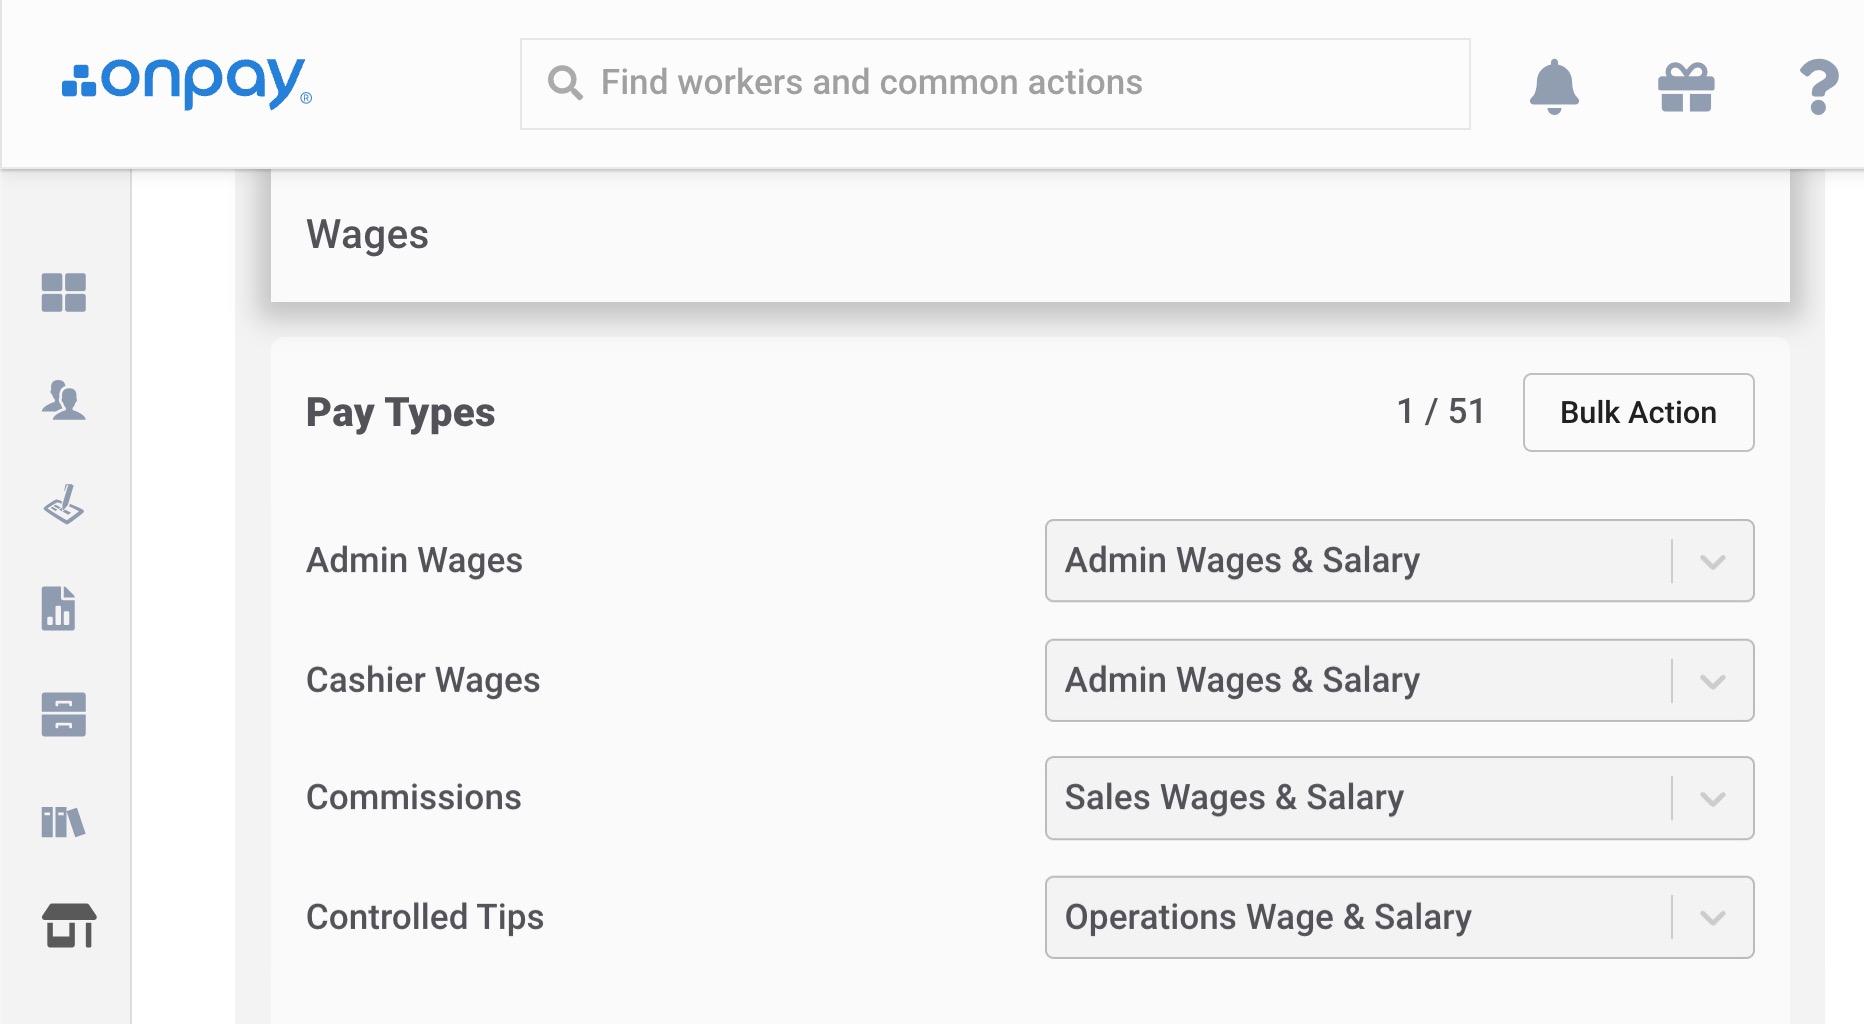Click the search magnifier icon
Image resolution: width=1864 pixels, height=1024 pixels.
pos(565,83)
